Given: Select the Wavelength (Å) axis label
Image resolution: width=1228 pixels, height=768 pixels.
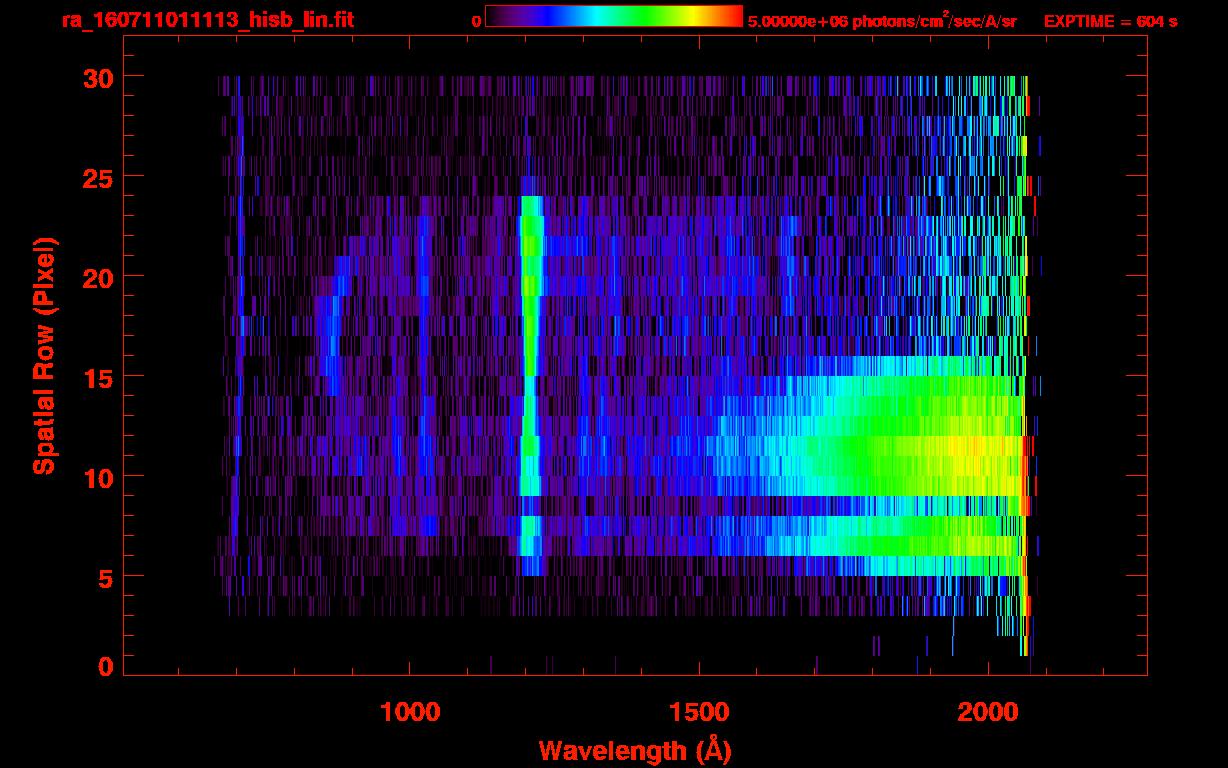Looking at the screenshot, I should 640,749.
